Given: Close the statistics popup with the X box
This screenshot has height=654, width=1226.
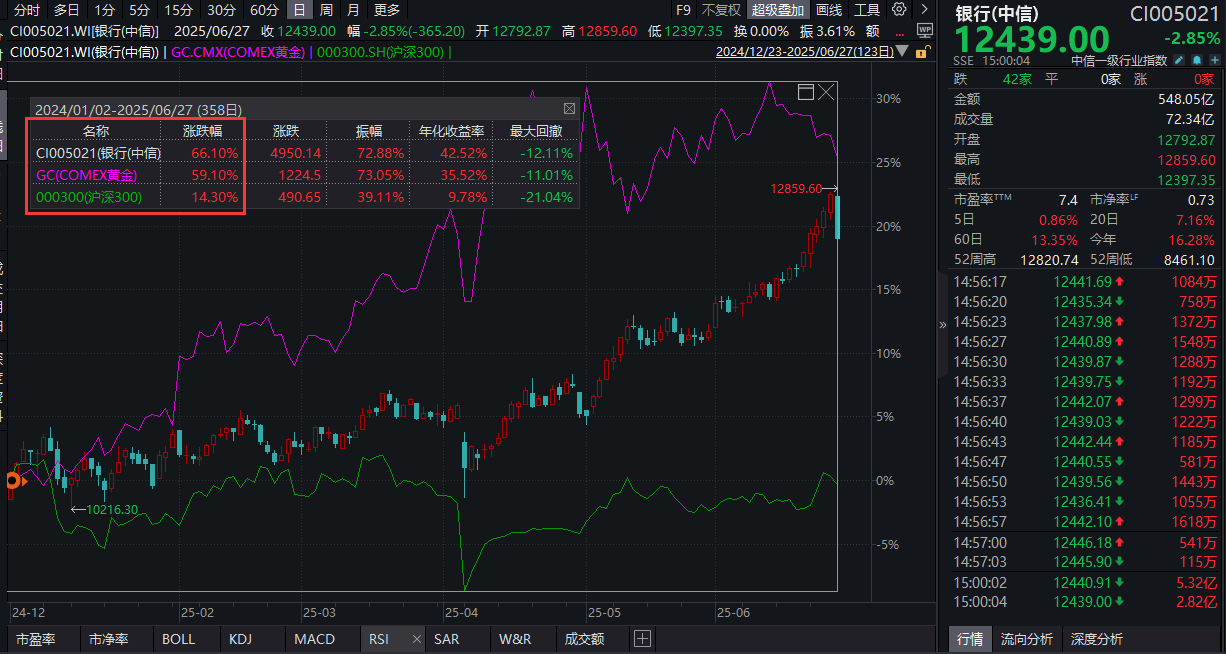Looking at the screenshot, I should click(x=569, y=109).
